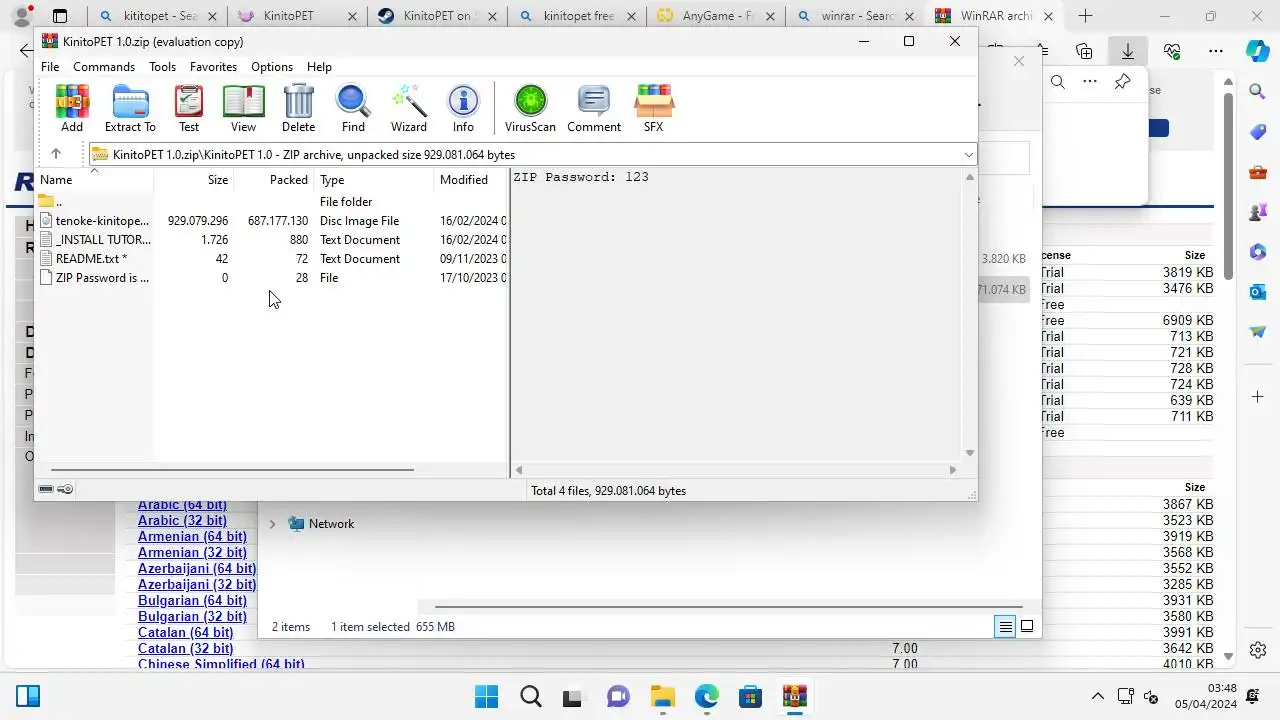1280x720 pixels.
Task: Run the VirusScan tool icon
Action: point(530,108)
